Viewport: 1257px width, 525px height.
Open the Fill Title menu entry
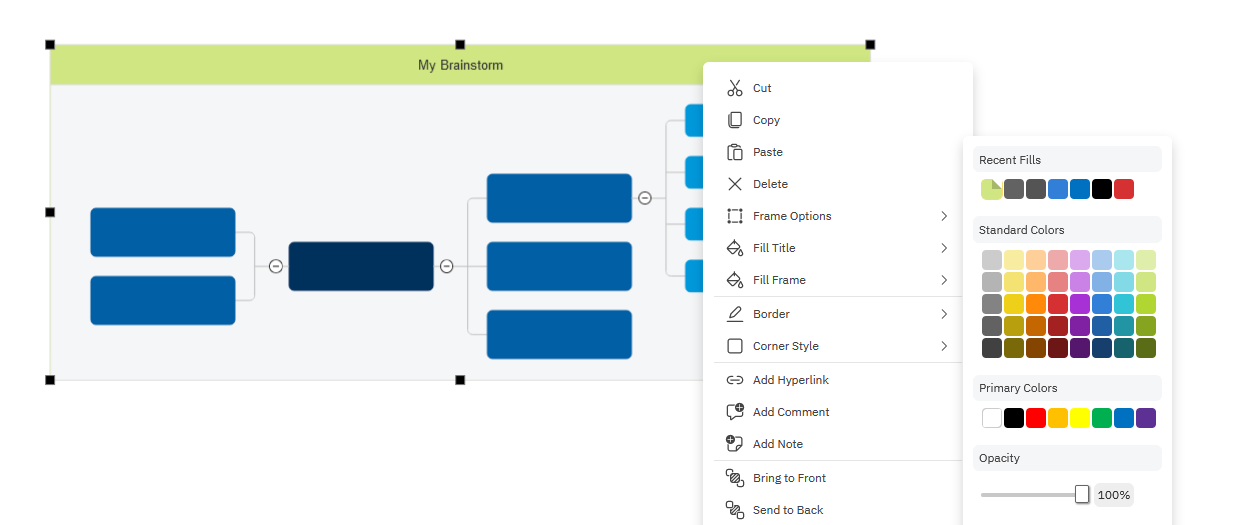click(774, 248)
